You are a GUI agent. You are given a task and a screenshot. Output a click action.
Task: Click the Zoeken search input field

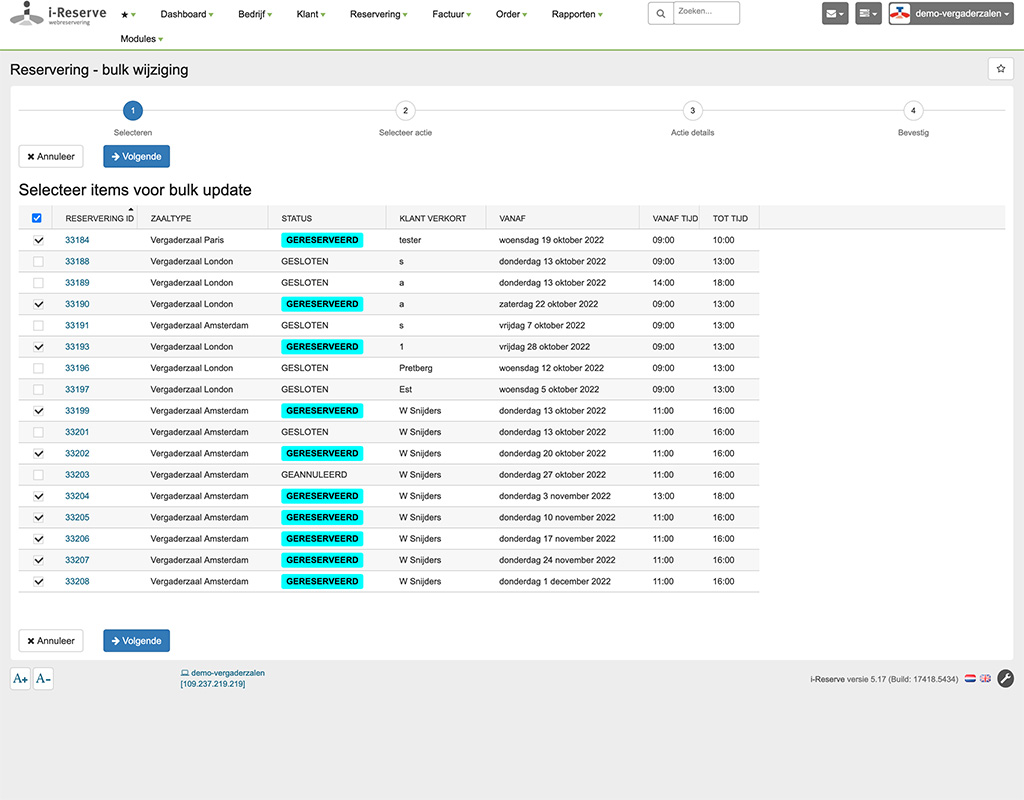706,13
